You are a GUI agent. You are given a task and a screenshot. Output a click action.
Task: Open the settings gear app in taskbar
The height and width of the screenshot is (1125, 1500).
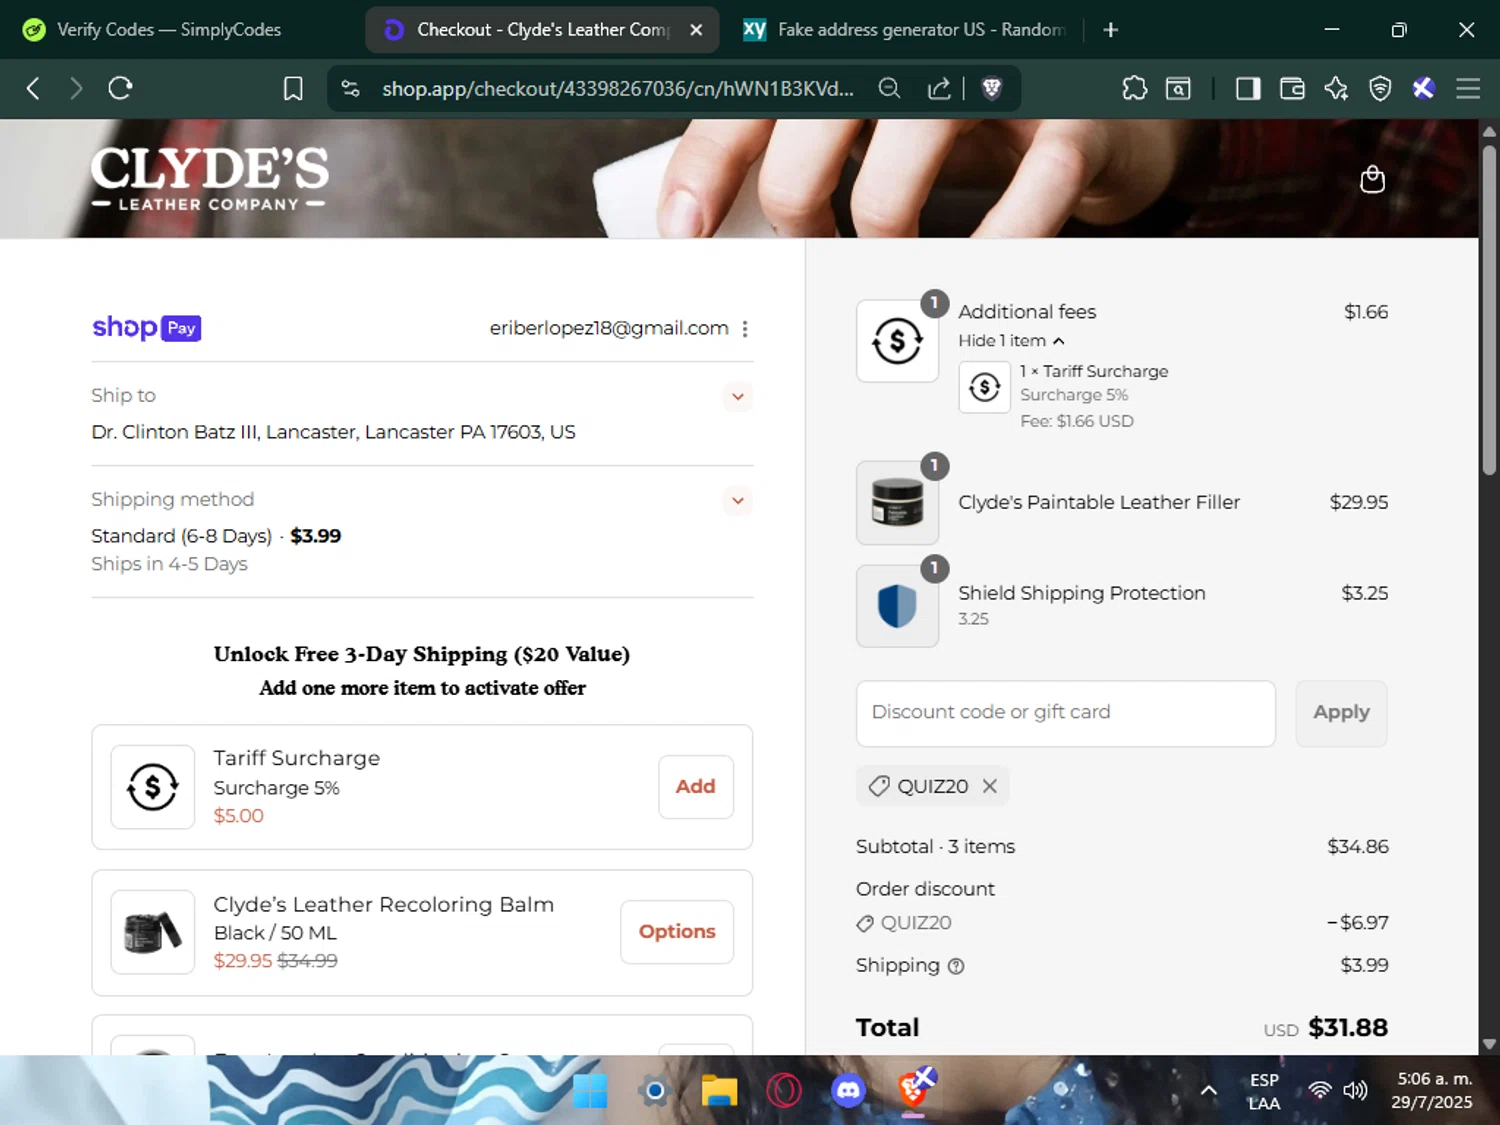(655, 1090)
